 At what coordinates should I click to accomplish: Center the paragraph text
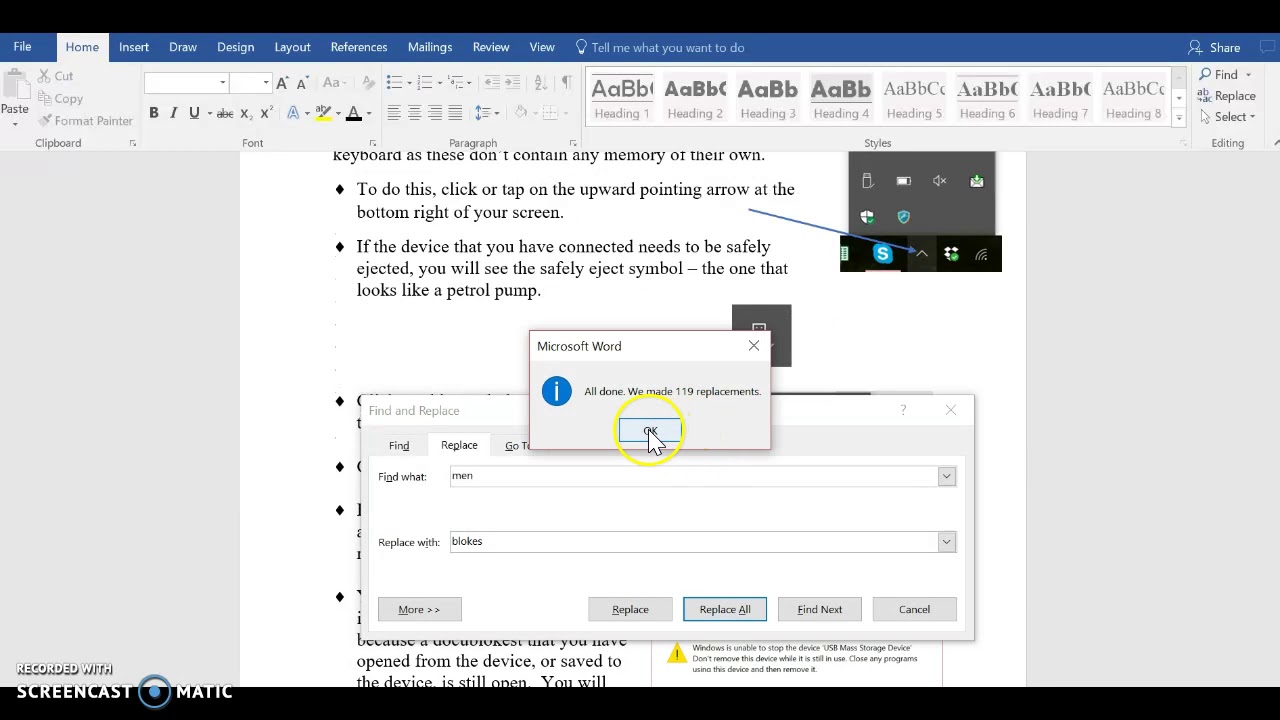pos(414,113)
